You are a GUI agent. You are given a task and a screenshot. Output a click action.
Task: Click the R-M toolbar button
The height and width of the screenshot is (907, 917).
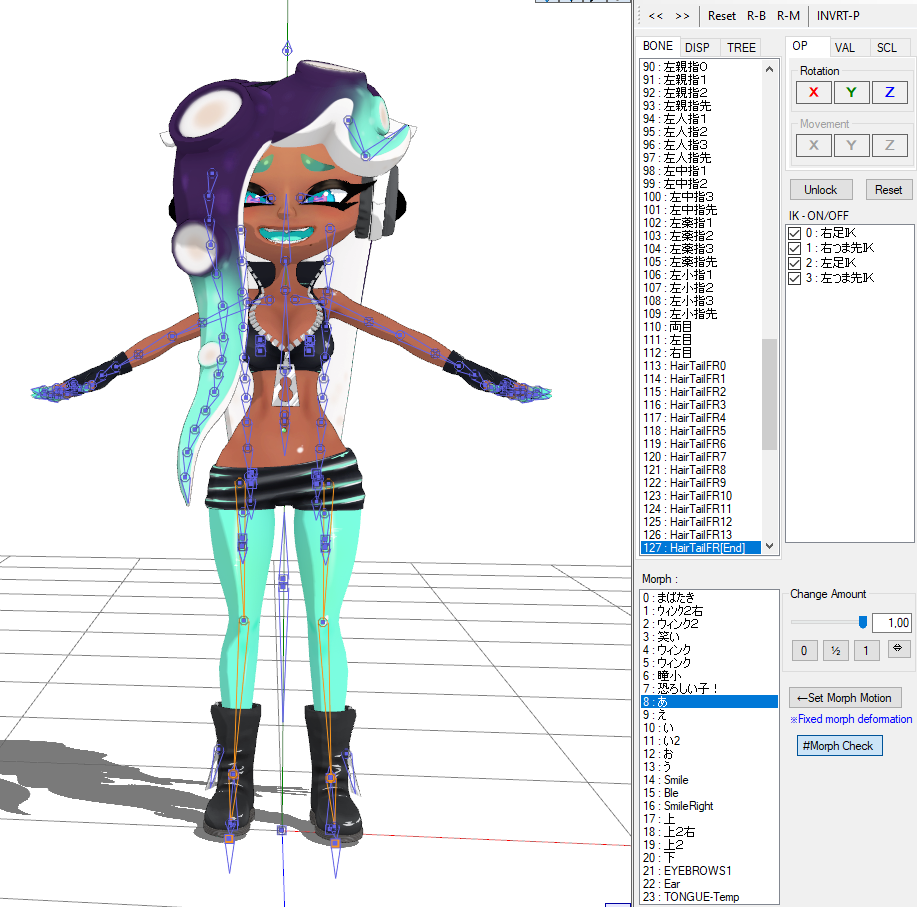788,16
